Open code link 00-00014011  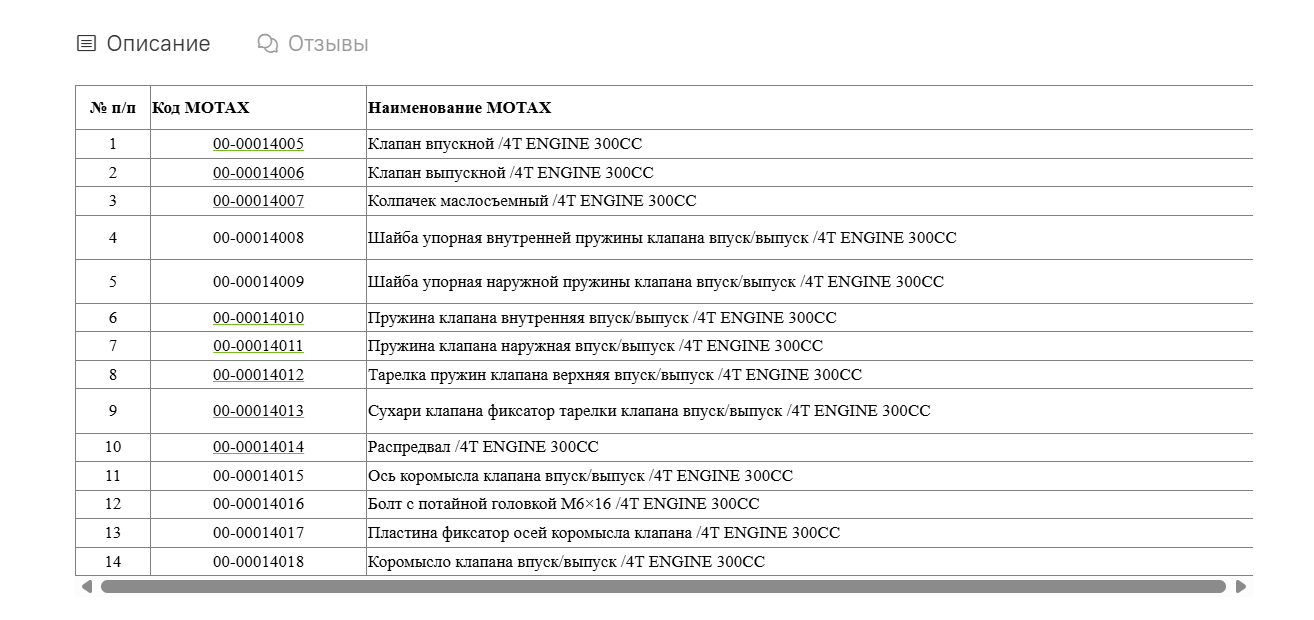point(258,346)
